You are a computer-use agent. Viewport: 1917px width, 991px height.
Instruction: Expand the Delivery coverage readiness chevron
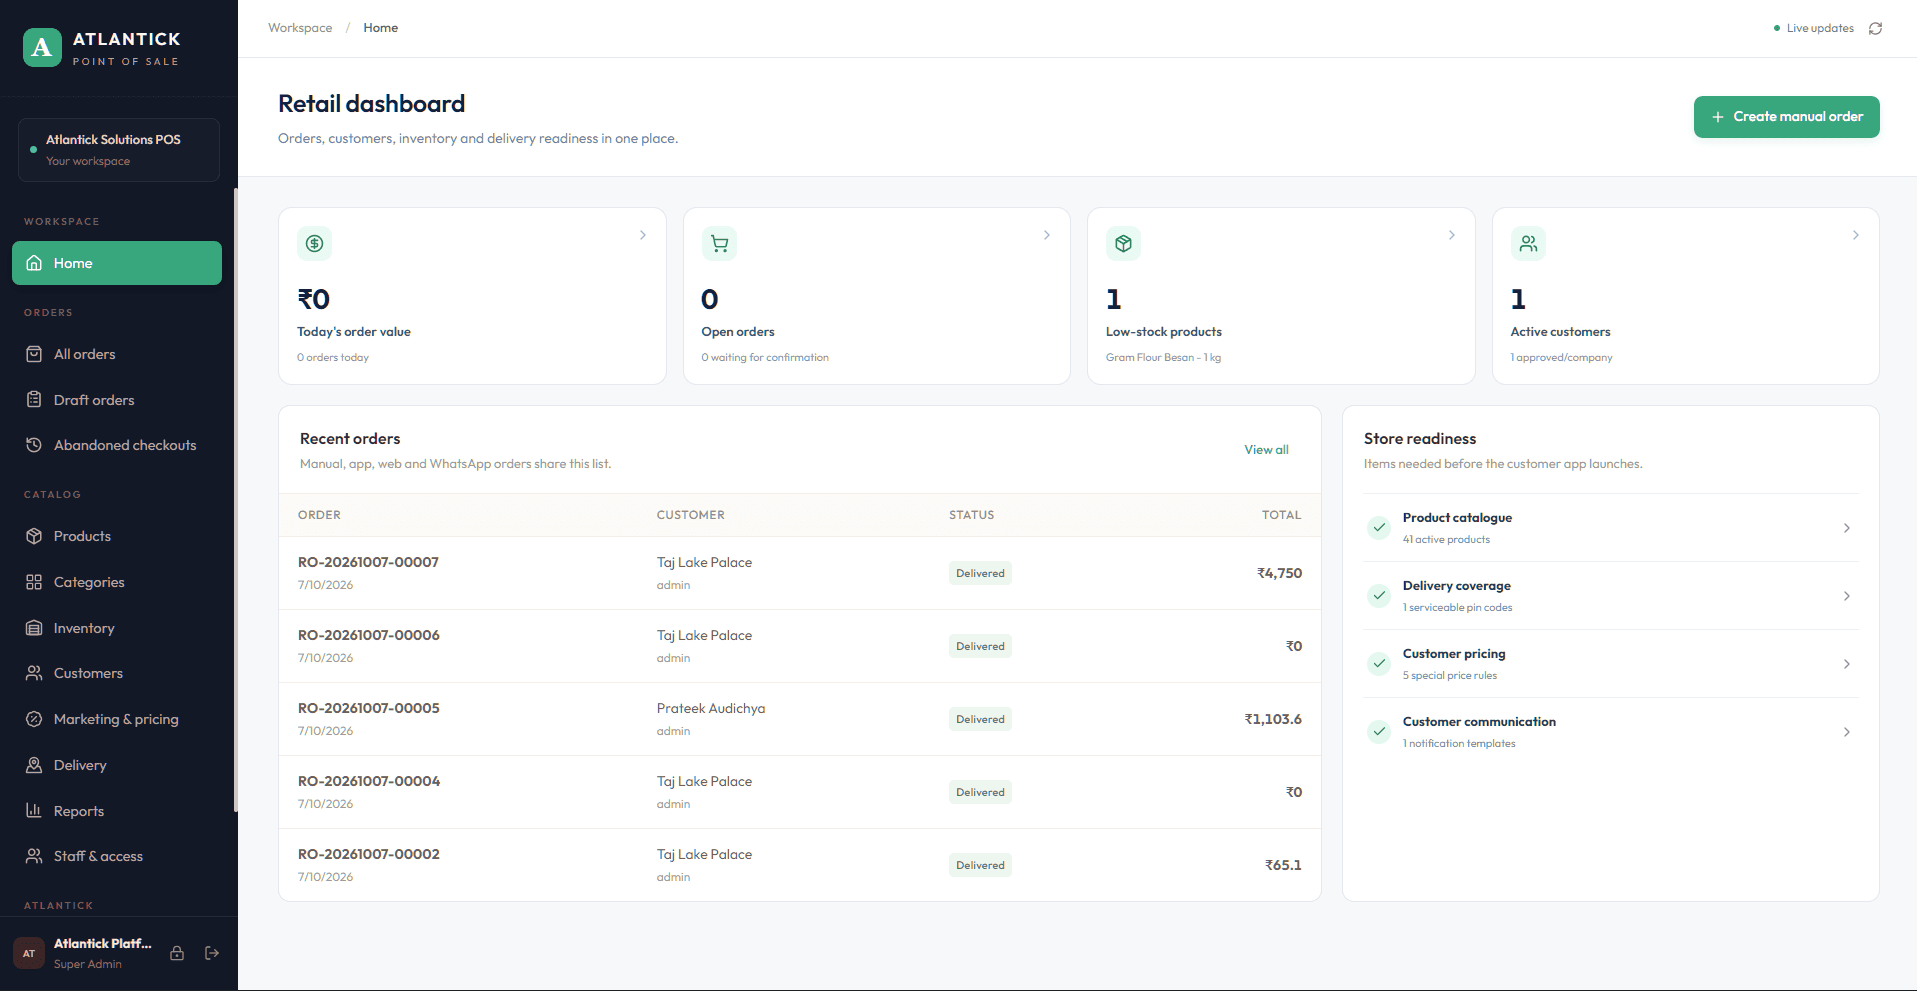[1847, 596]
